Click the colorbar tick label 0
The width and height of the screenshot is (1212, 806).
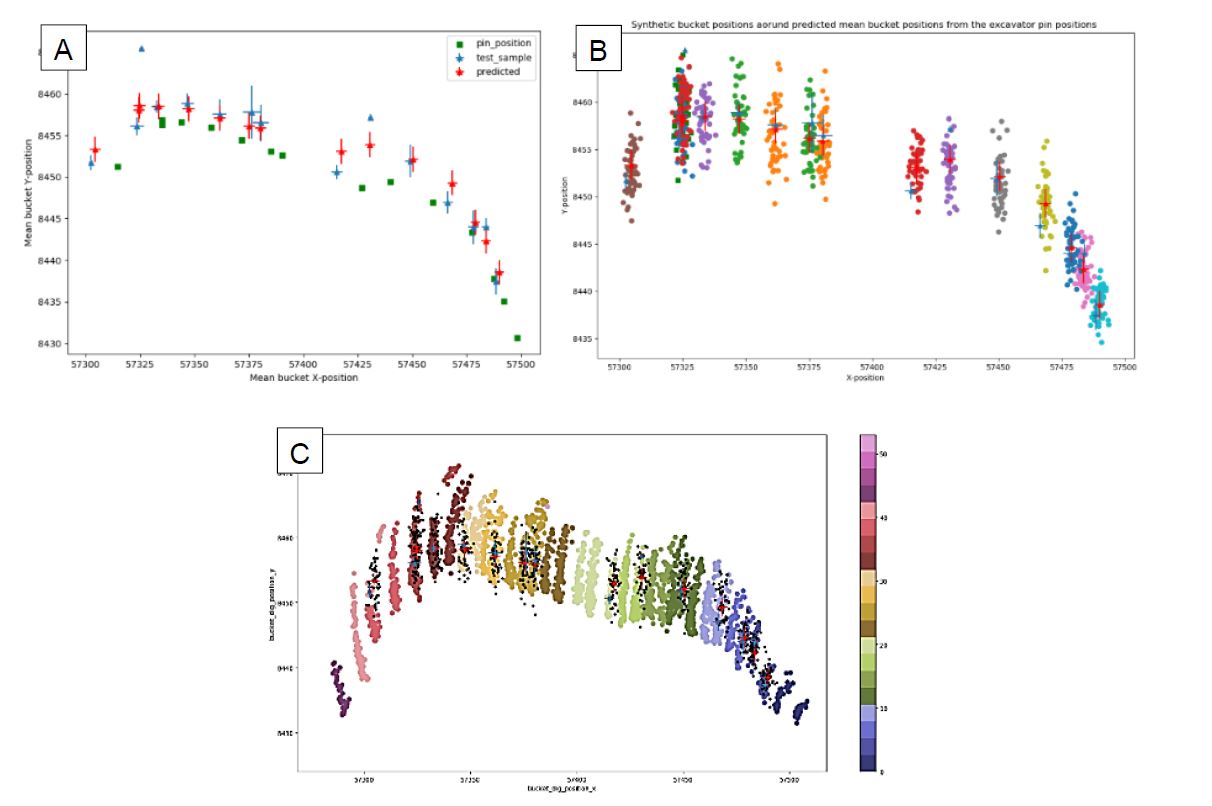click(x=883, y=771)
